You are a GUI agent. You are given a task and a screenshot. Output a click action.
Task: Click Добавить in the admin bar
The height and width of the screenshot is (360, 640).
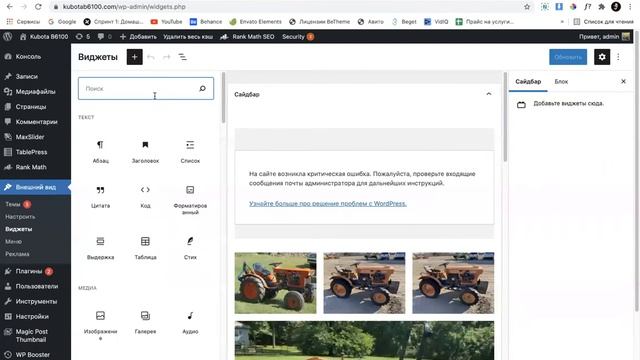point(138,37)
